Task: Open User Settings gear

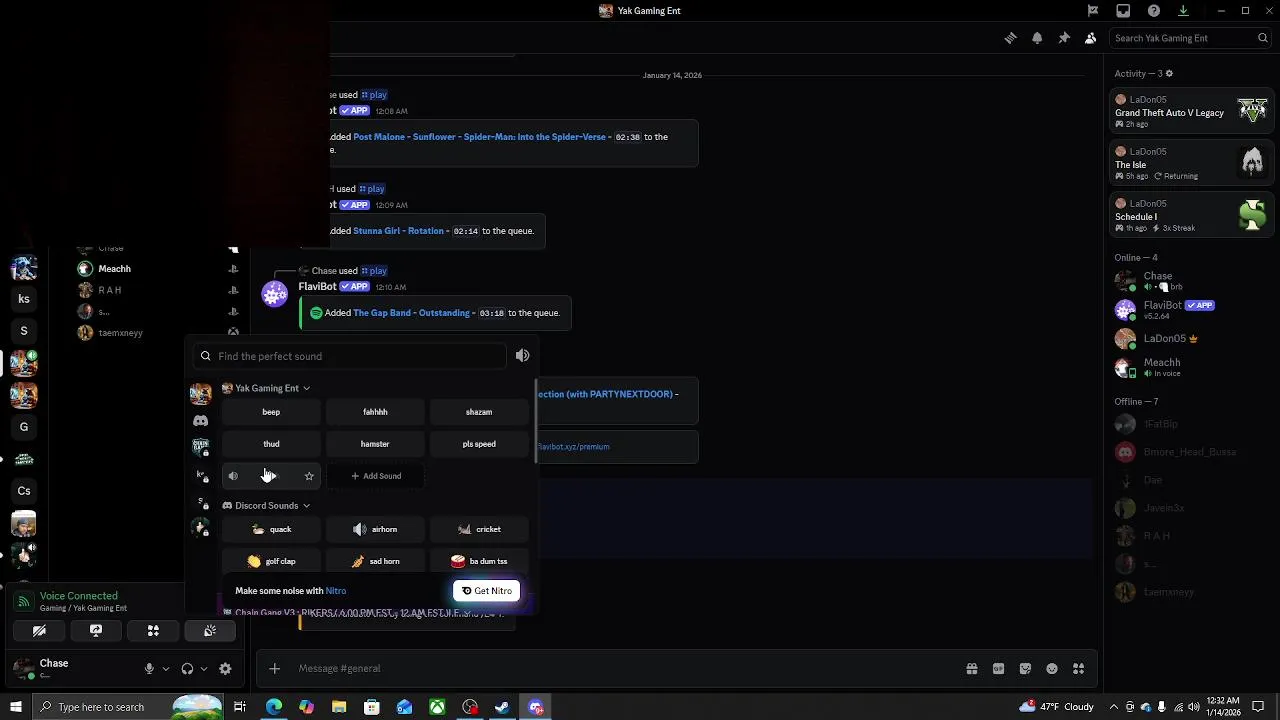Action: 225,669
